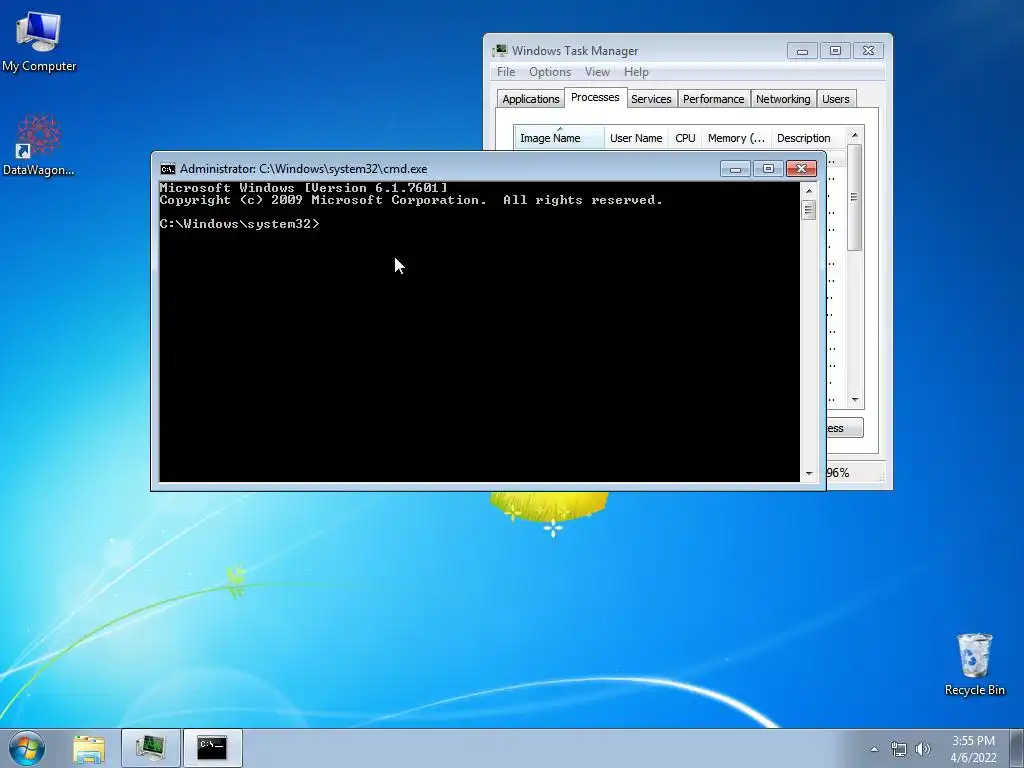Sort processes by CPU column
Image resolution: width=1024 pixels, height=768 pixels.
click(685, 138)
